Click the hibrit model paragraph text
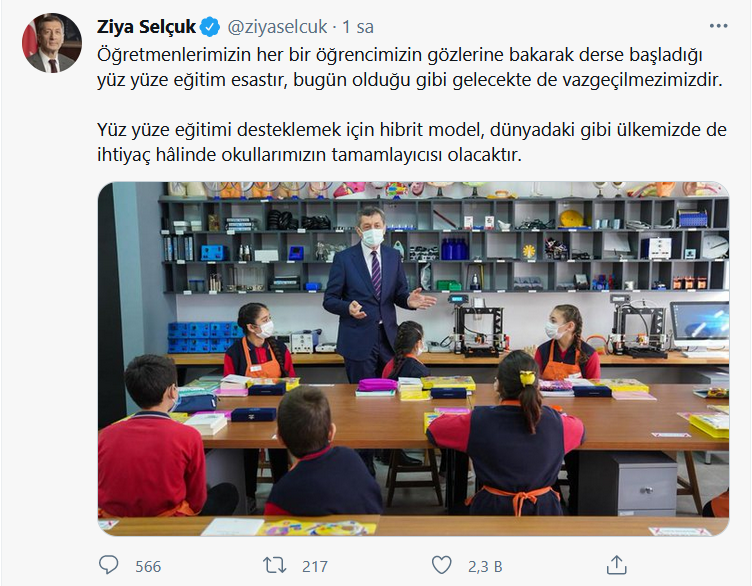This screenshot has width=752, height=586. [x=411, y=142]
